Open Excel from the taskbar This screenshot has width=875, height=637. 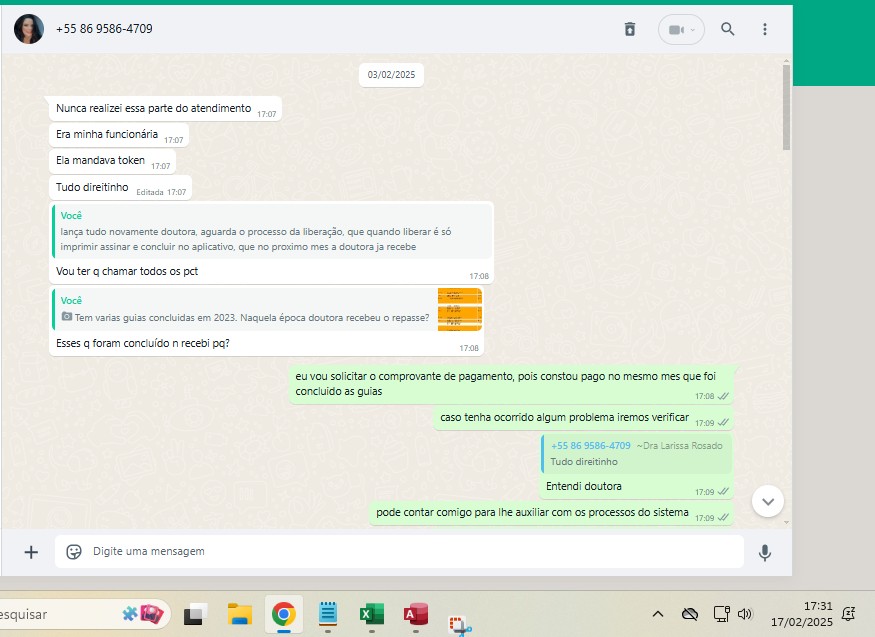pos(372,614)
